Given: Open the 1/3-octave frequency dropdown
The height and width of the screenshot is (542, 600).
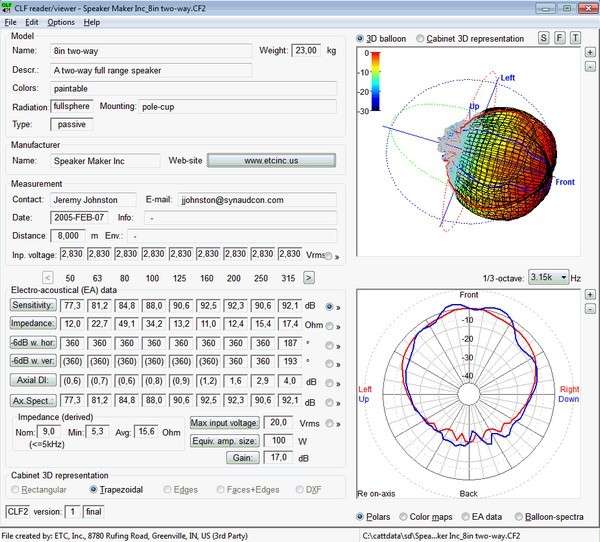Looking at the screenshot, I should [x=548, y=276].
